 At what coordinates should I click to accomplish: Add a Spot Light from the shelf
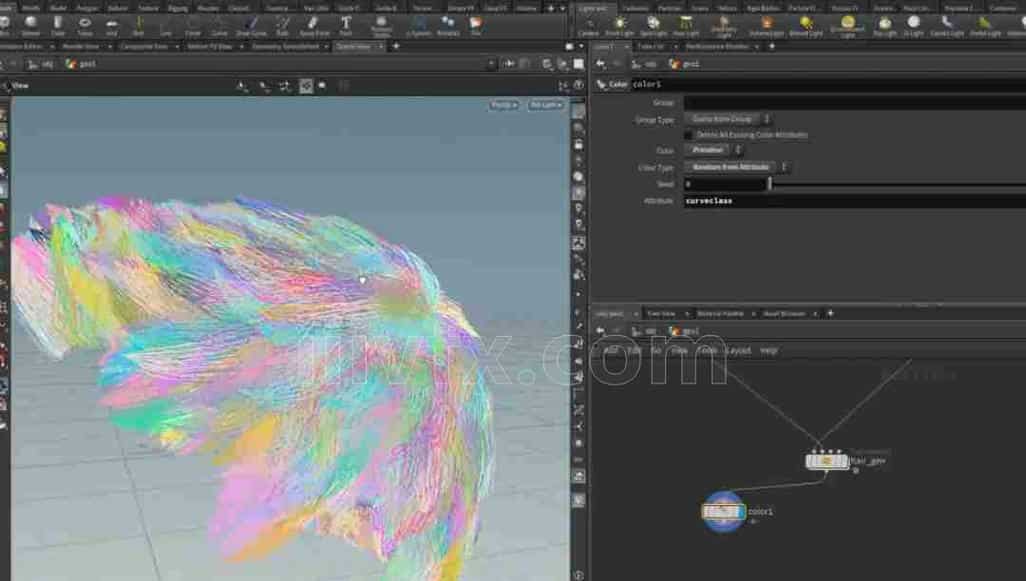pyautogui.click(x=653, y=26)
